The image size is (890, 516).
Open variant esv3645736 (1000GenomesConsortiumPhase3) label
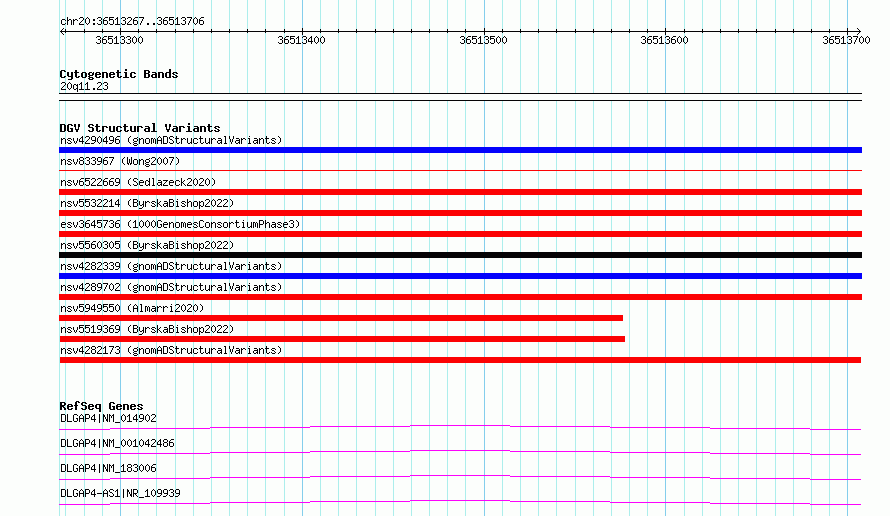point(180,224)
